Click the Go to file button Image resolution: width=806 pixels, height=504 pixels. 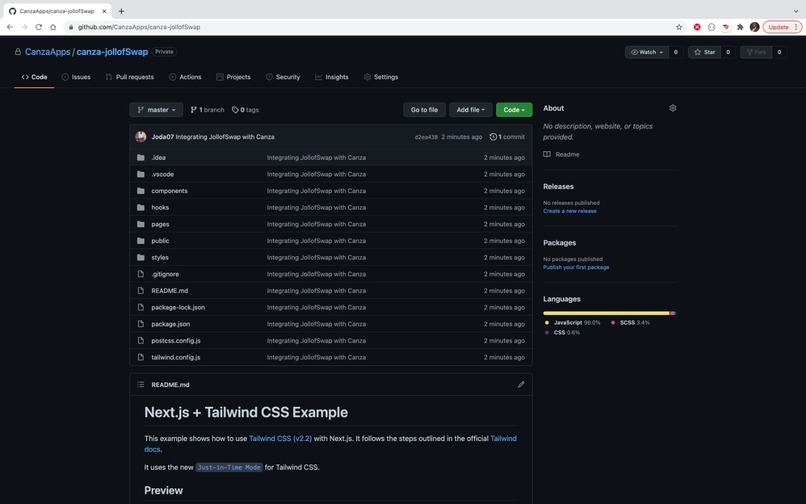424,110
